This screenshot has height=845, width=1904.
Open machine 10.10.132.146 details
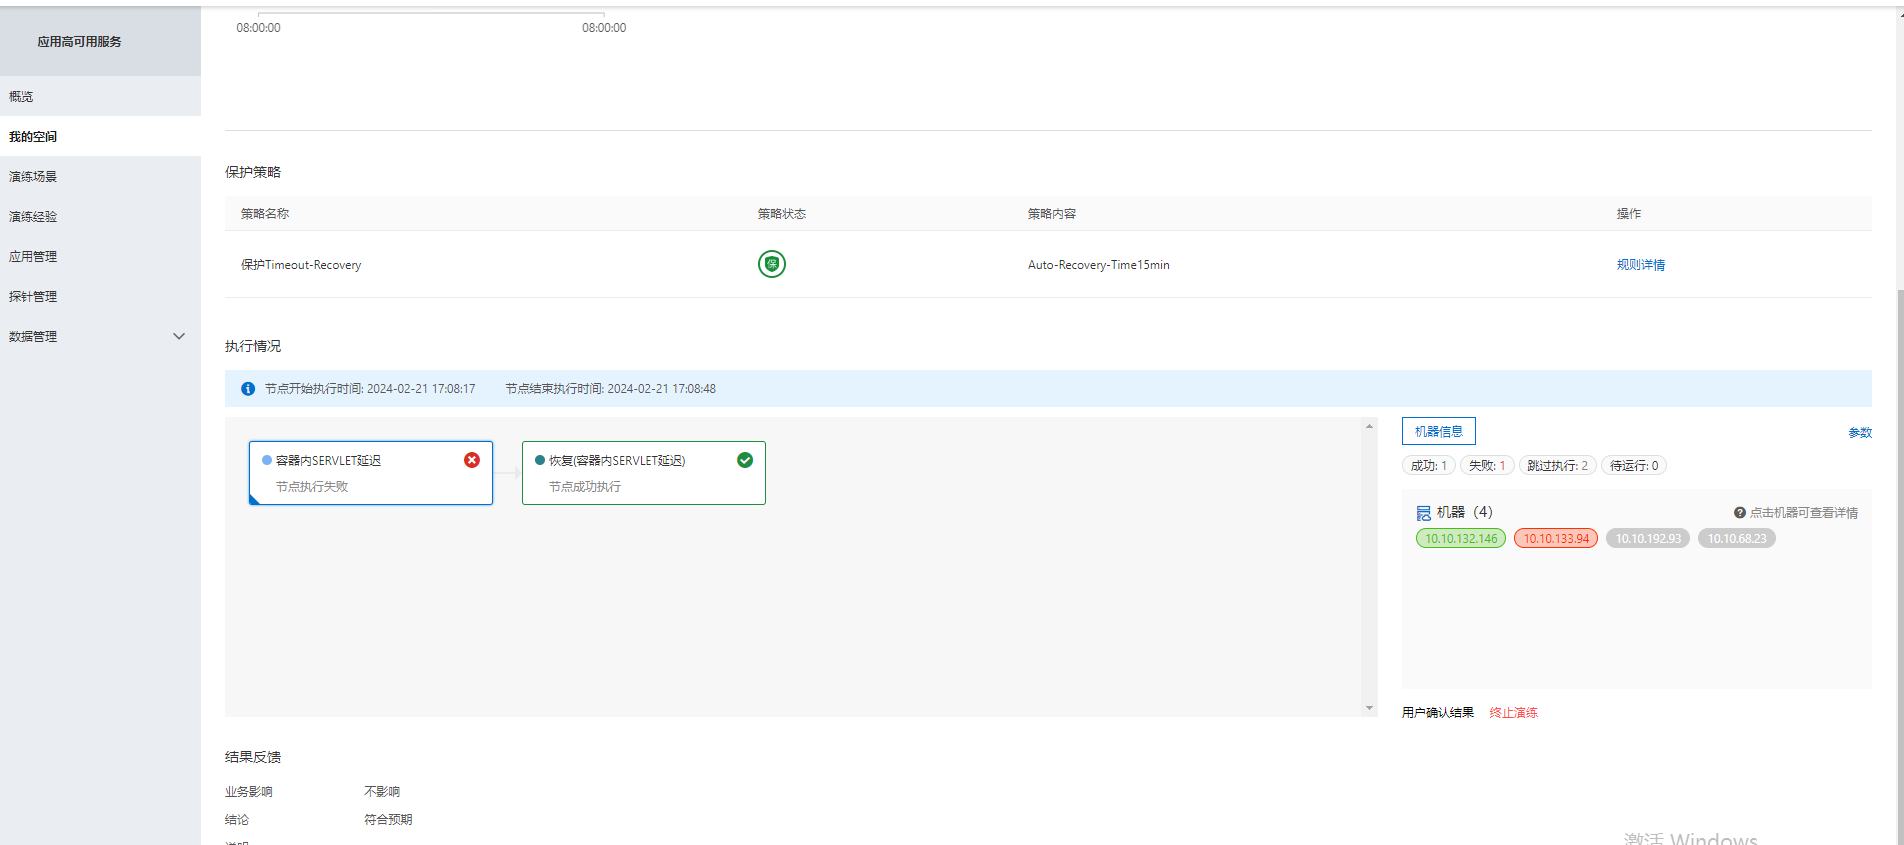click(x=1461, y=539)
